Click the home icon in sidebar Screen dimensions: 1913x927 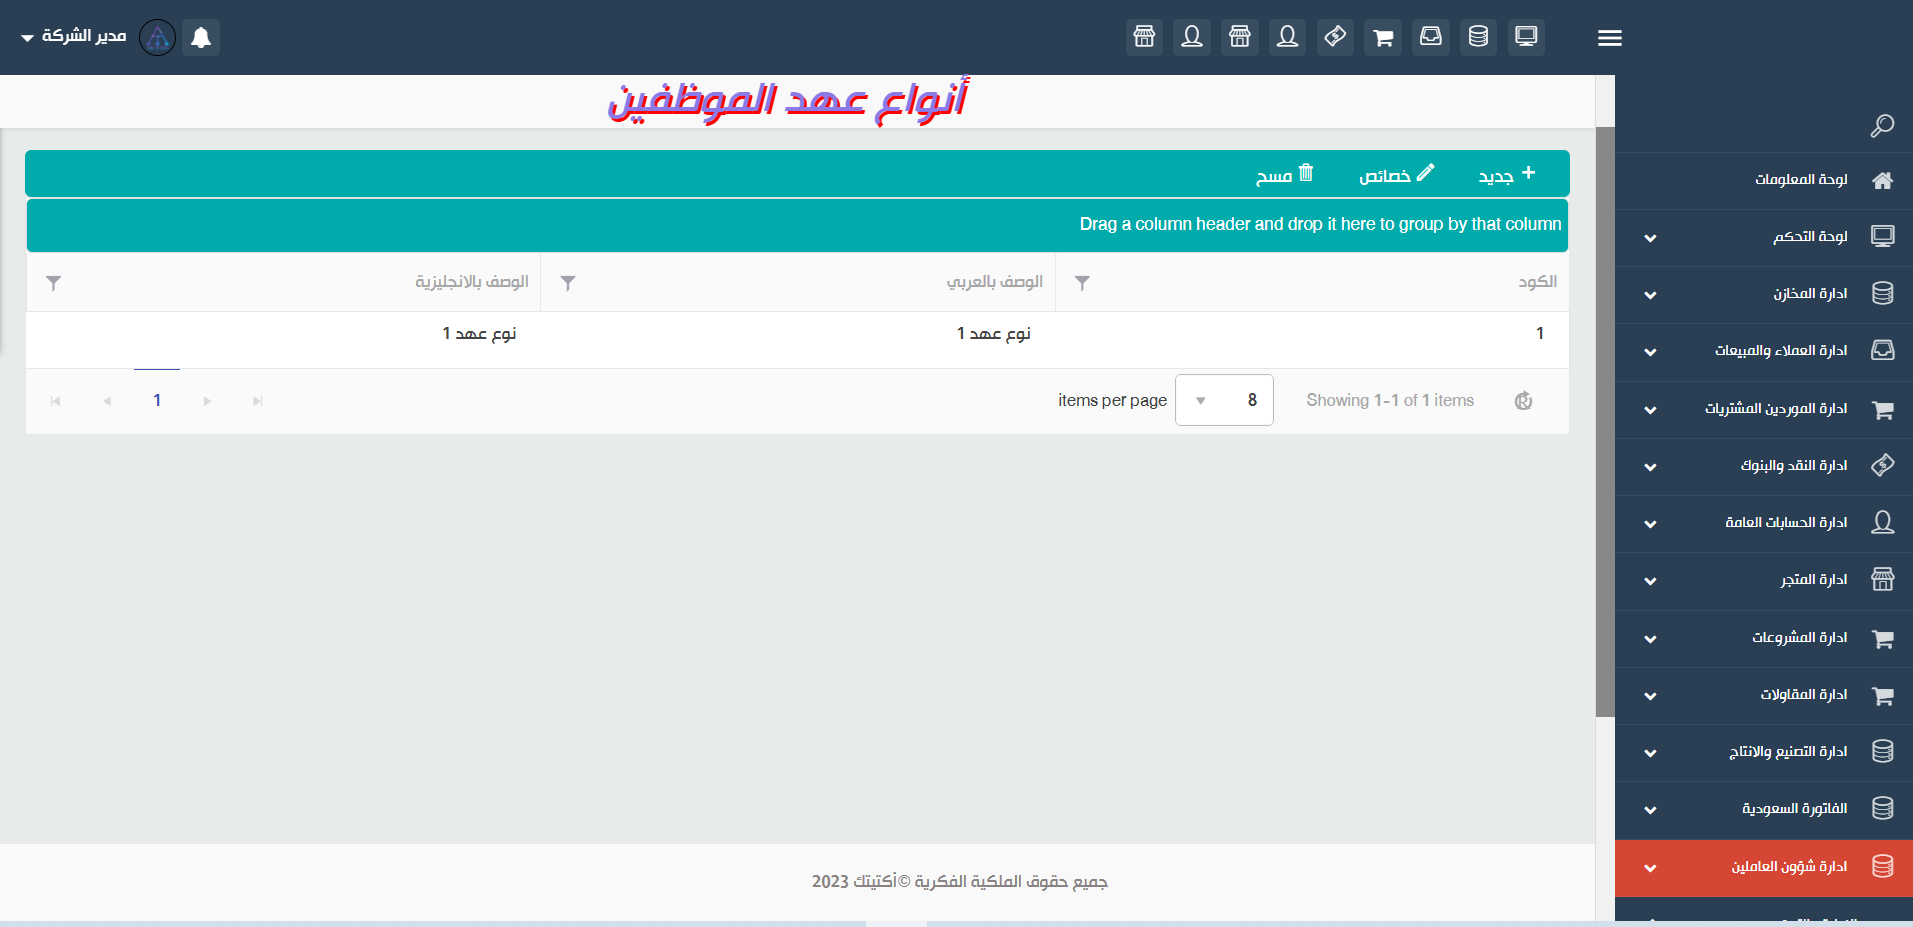(1883, 180)
